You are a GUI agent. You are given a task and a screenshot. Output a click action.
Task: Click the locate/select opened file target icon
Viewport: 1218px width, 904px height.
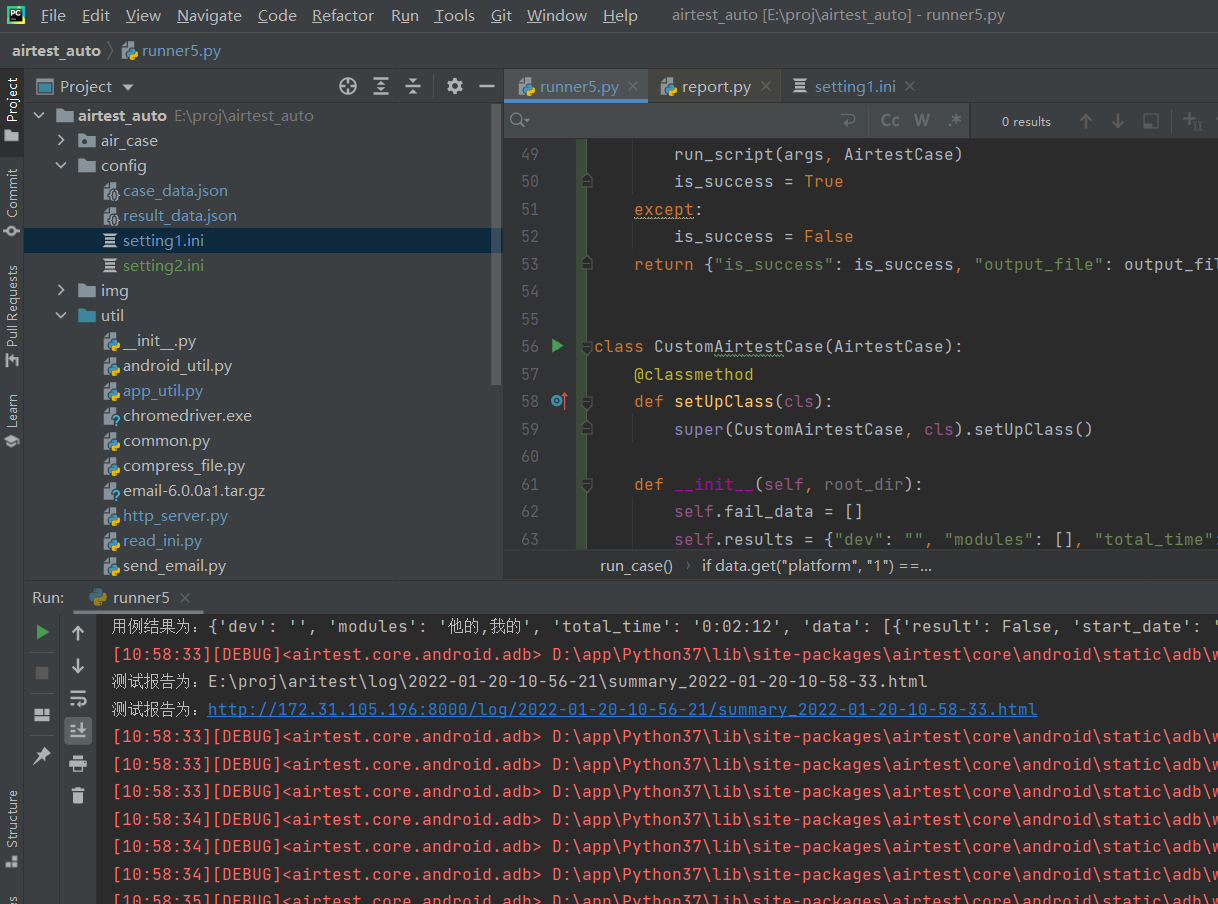(348, 86)
